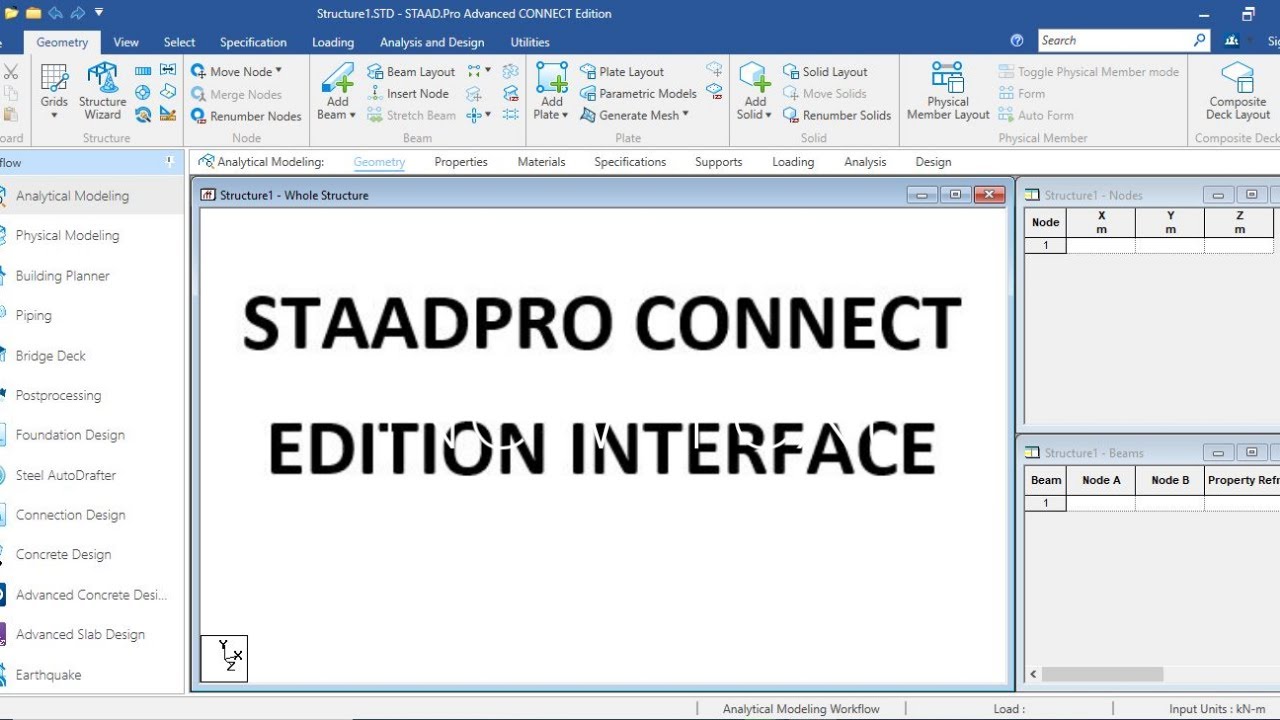The image size is (1280, 720).
Task: Open the View ribbon tab
Action: pyautogui.click(x=126, y=42)
